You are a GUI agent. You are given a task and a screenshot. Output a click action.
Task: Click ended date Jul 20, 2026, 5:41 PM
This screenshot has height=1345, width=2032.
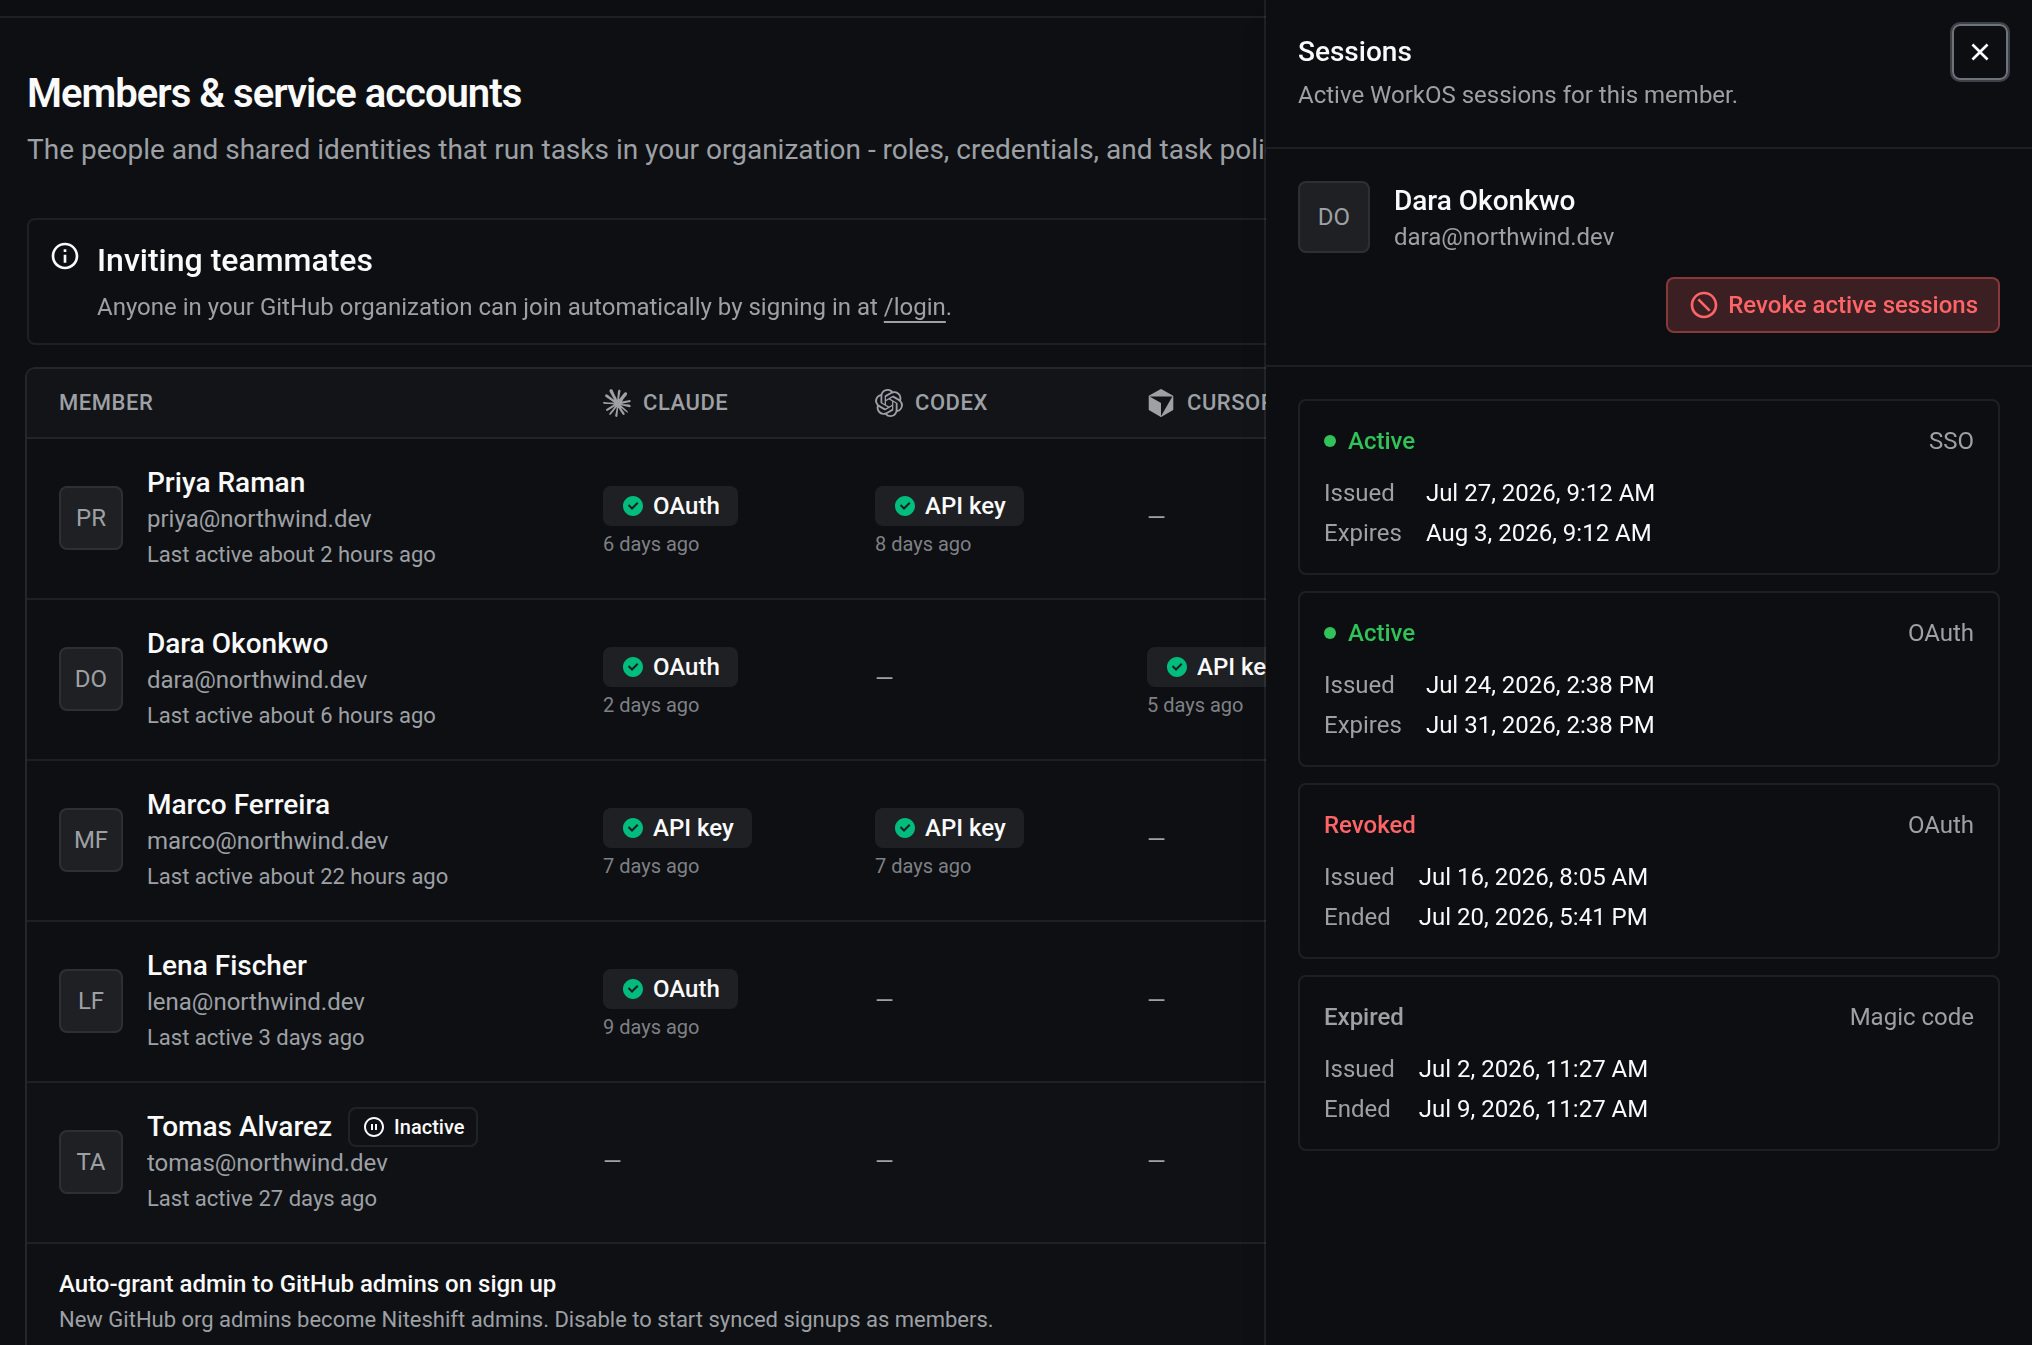coord(1533,917)
